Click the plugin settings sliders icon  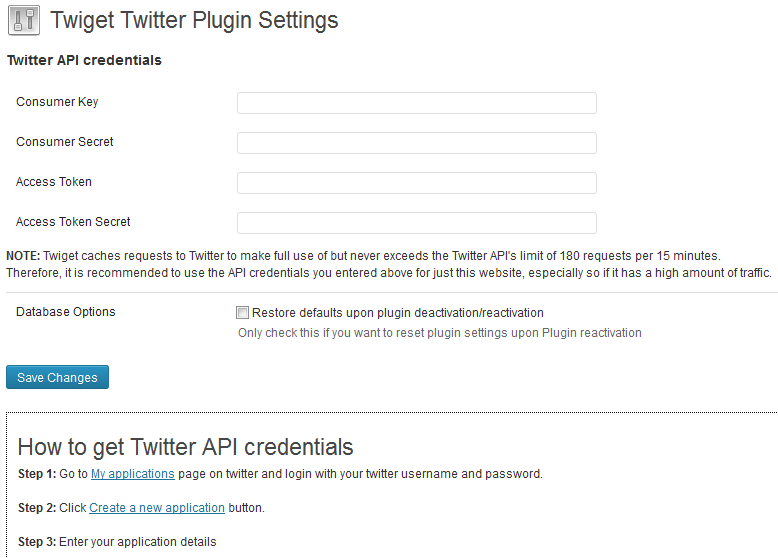(x=24, y=20)
